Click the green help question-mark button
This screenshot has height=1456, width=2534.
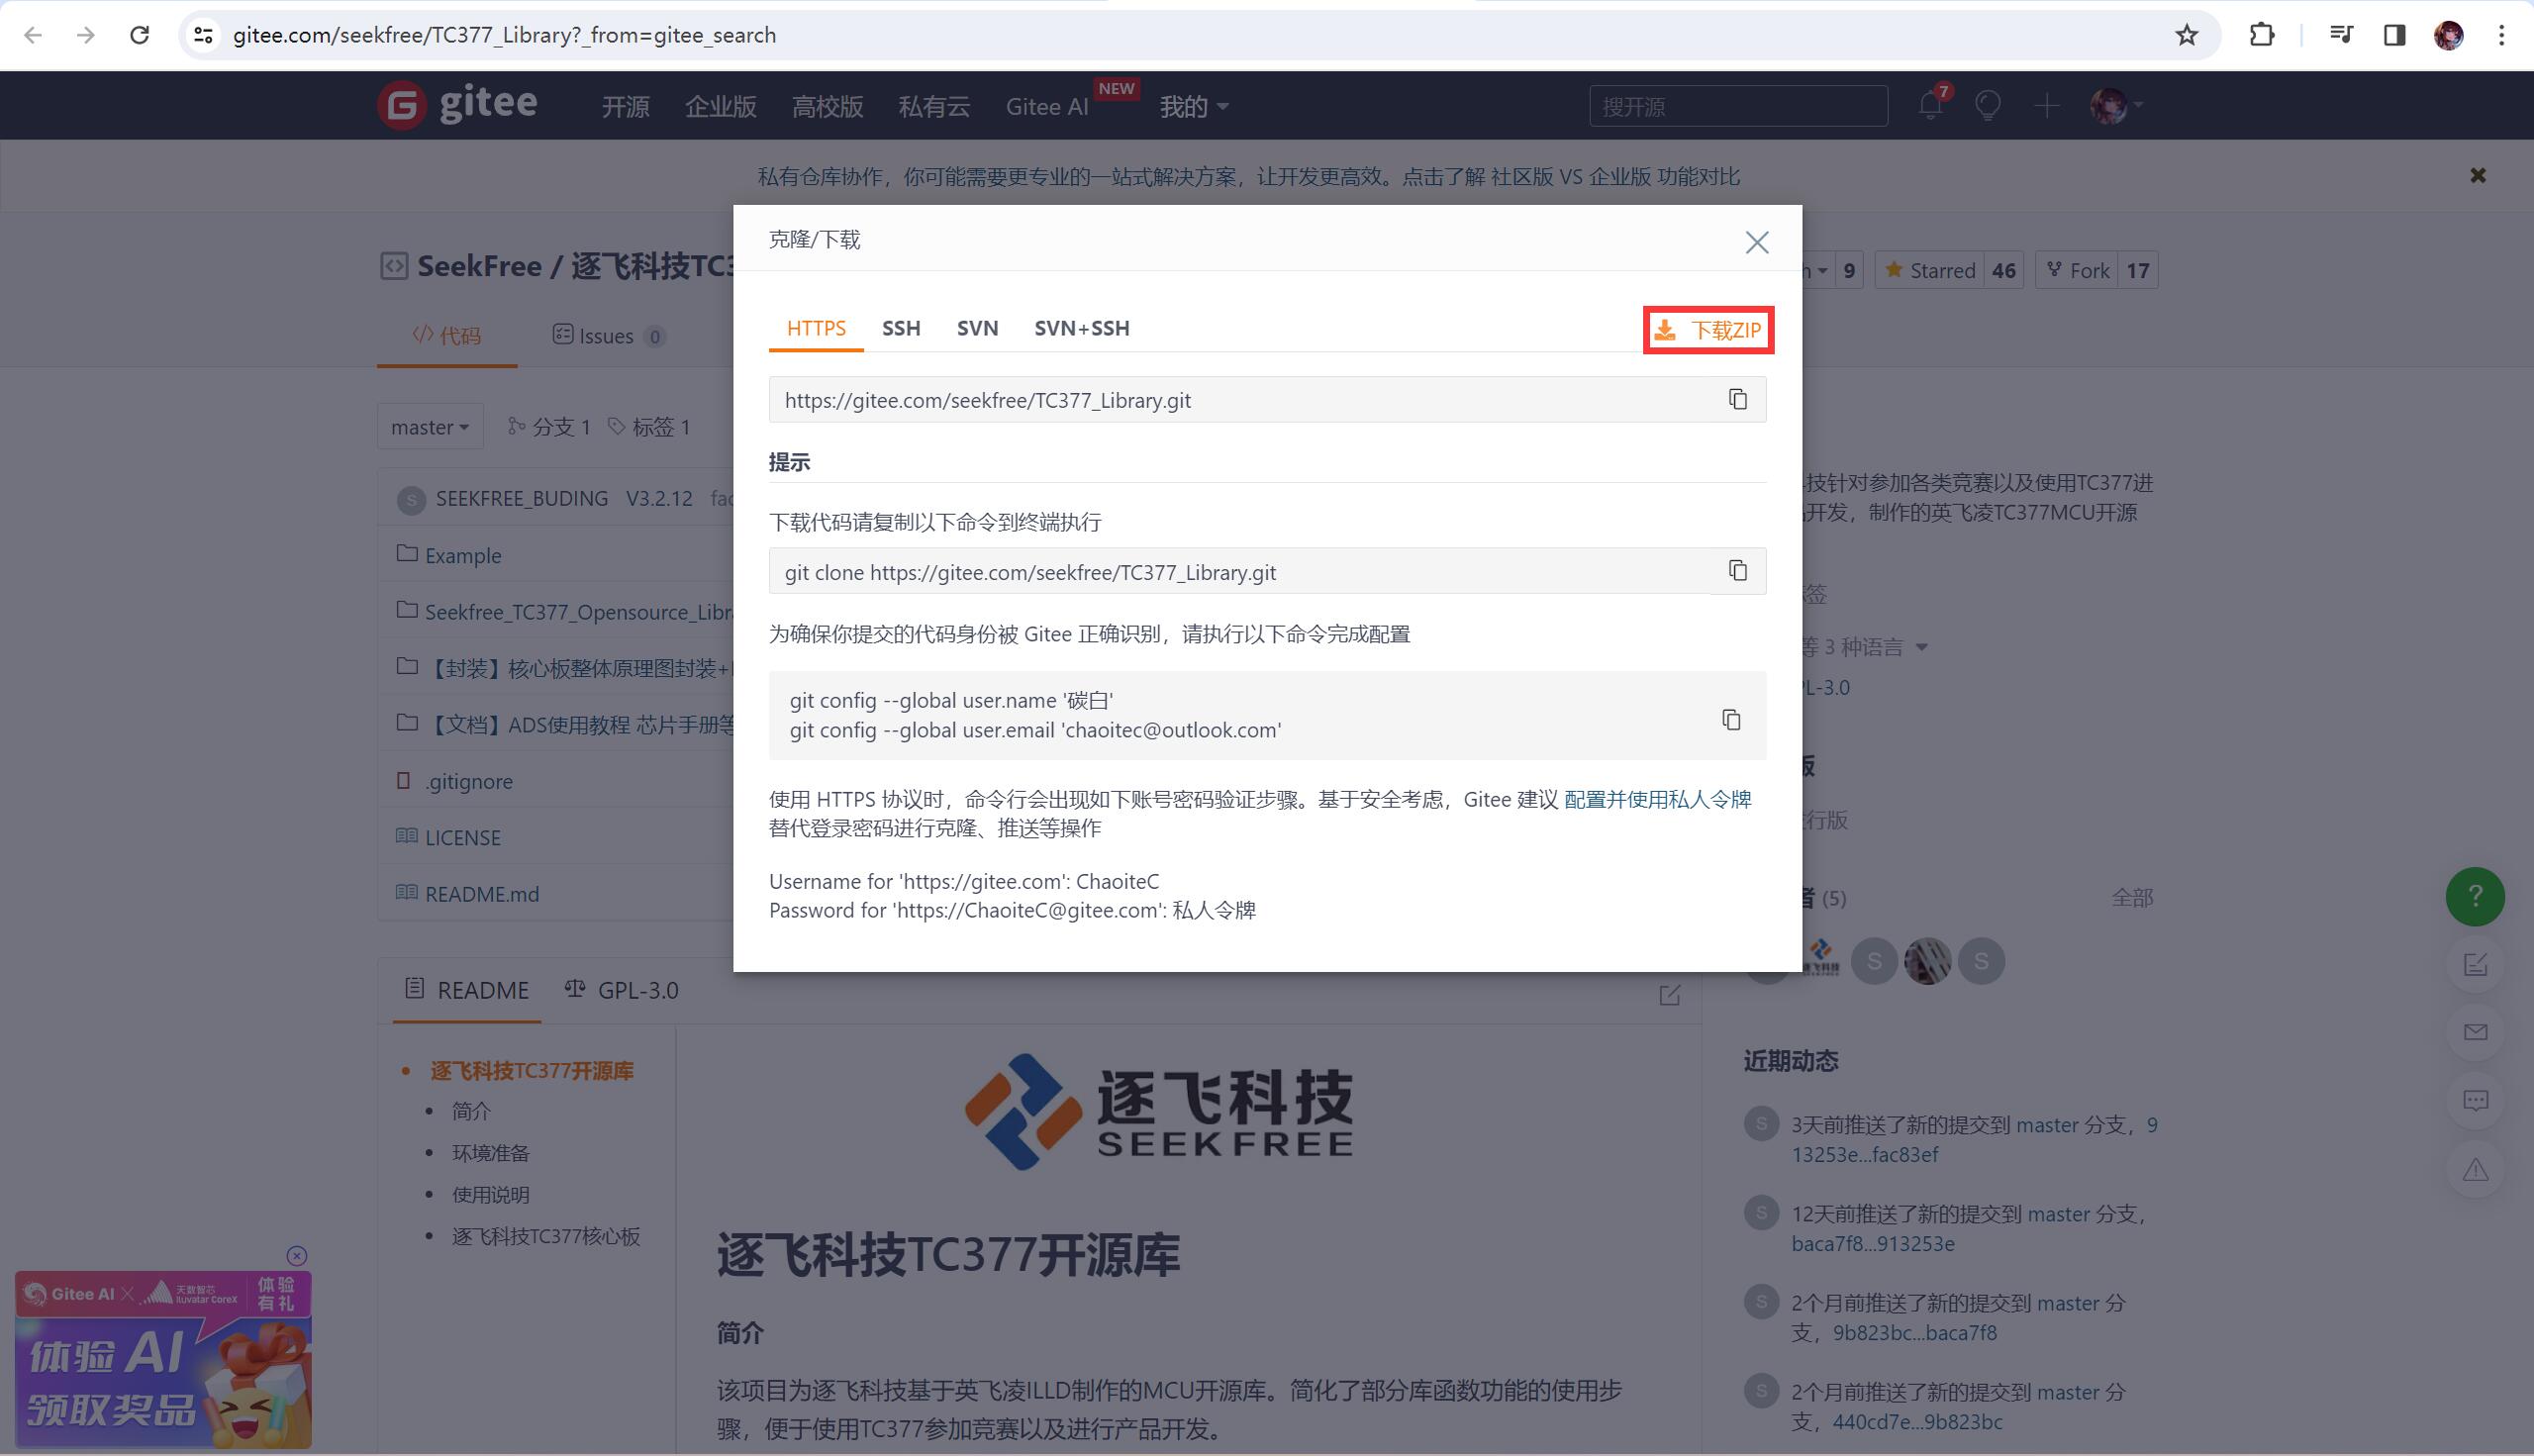click(2475, 896)
